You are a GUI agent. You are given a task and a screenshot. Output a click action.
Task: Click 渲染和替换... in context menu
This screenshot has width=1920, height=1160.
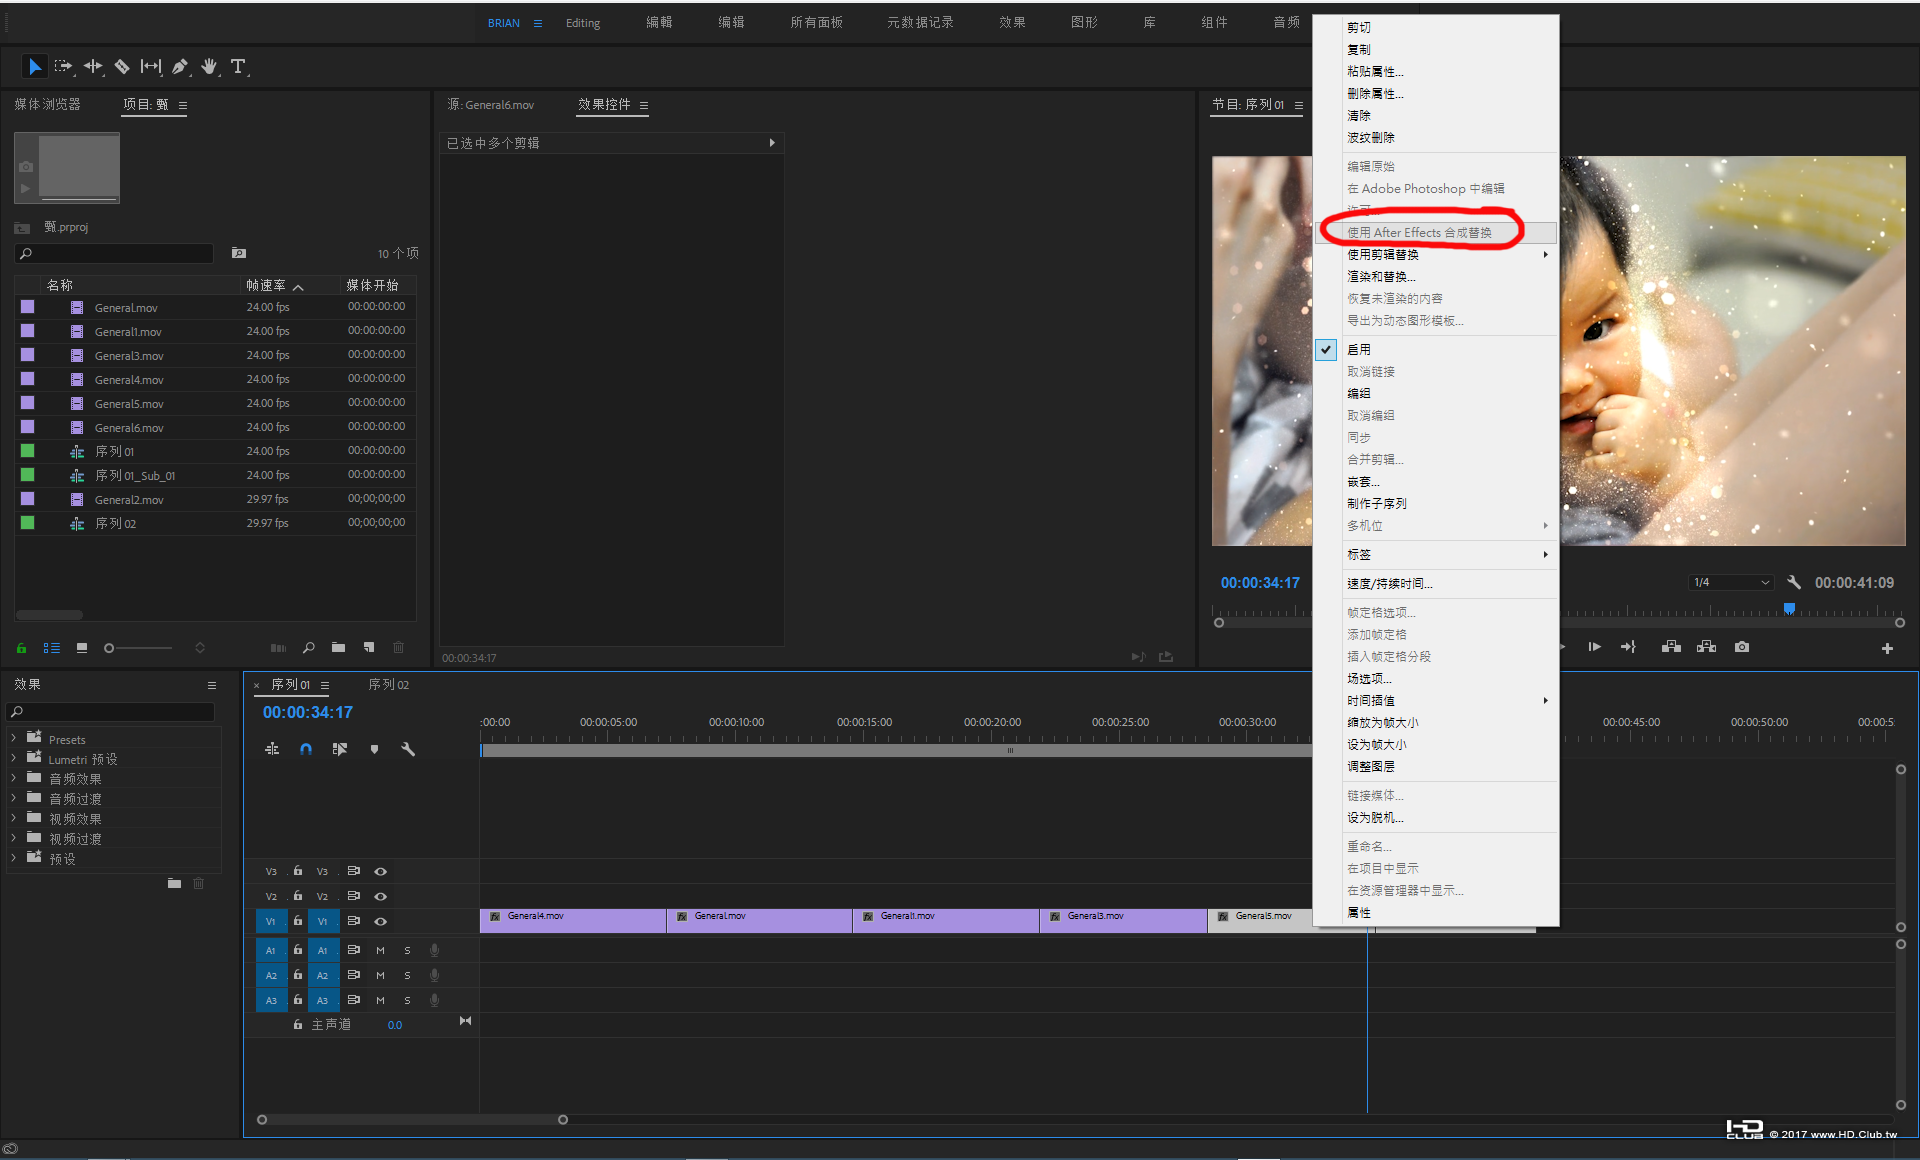click(1381, 276)
